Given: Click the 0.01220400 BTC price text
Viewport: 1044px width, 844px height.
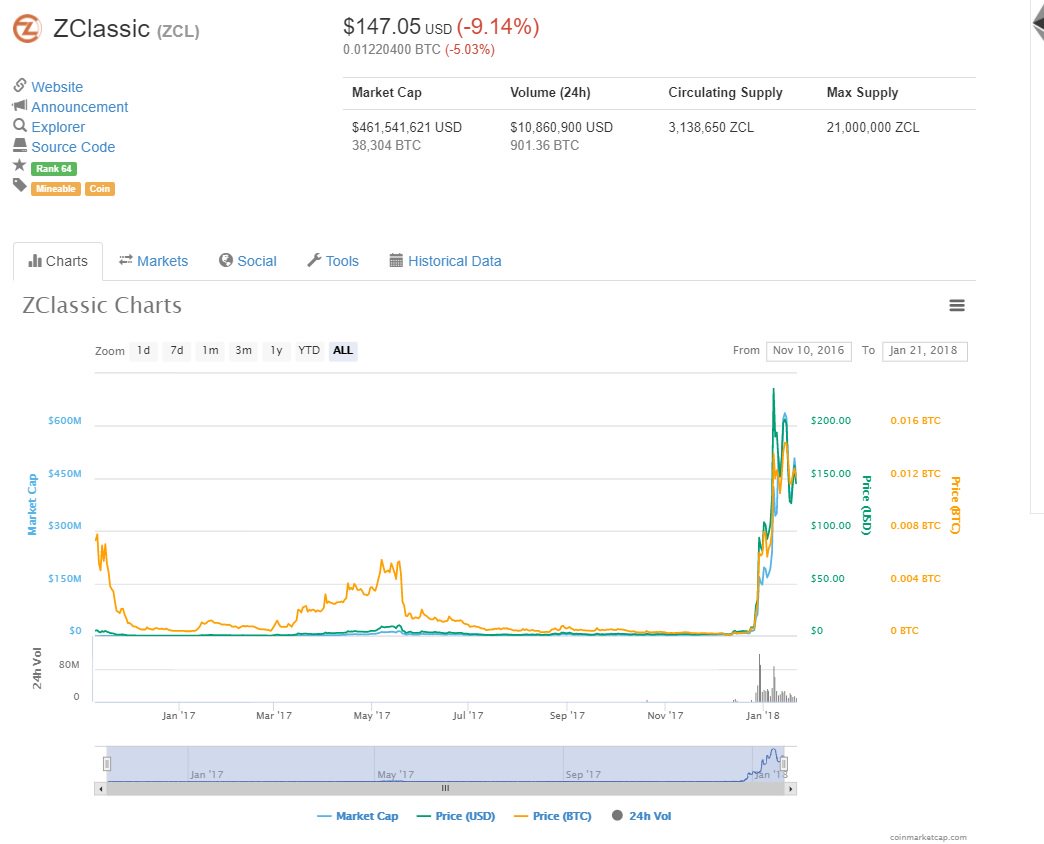Looking at the screenshot, I should [x=392, y=50].
